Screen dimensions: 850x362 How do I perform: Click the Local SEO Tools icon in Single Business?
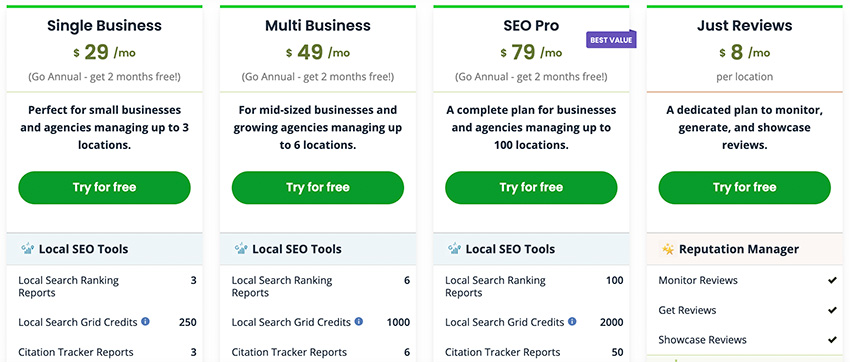click(x=28, y=249)
